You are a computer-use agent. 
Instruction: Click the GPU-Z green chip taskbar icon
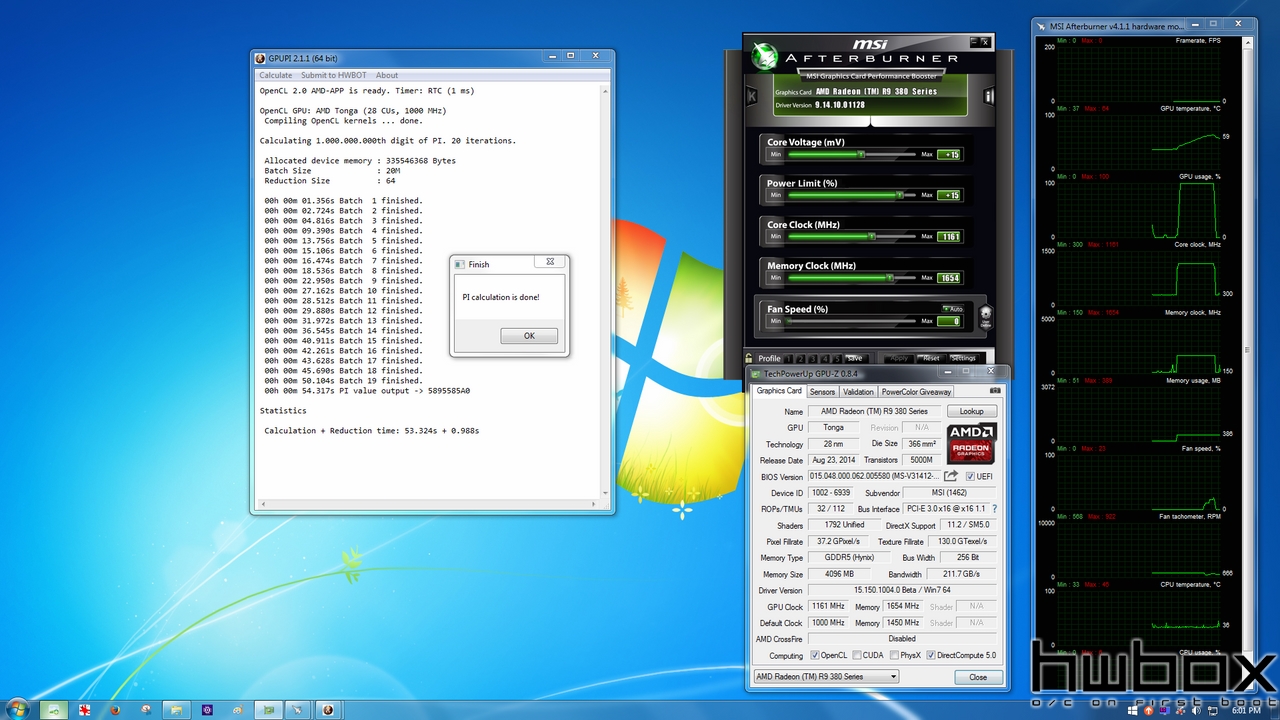[x=269, y=709]
